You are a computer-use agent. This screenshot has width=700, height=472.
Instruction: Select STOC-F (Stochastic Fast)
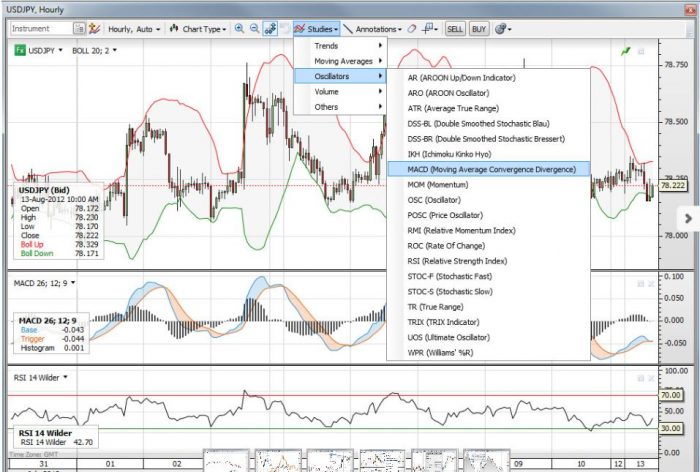488,276
